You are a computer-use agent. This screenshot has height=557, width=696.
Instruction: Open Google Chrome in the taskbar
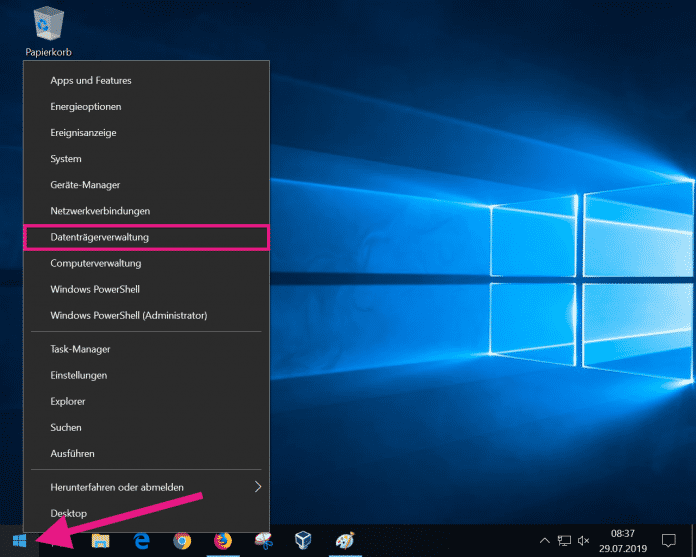(x=182, y=541)
